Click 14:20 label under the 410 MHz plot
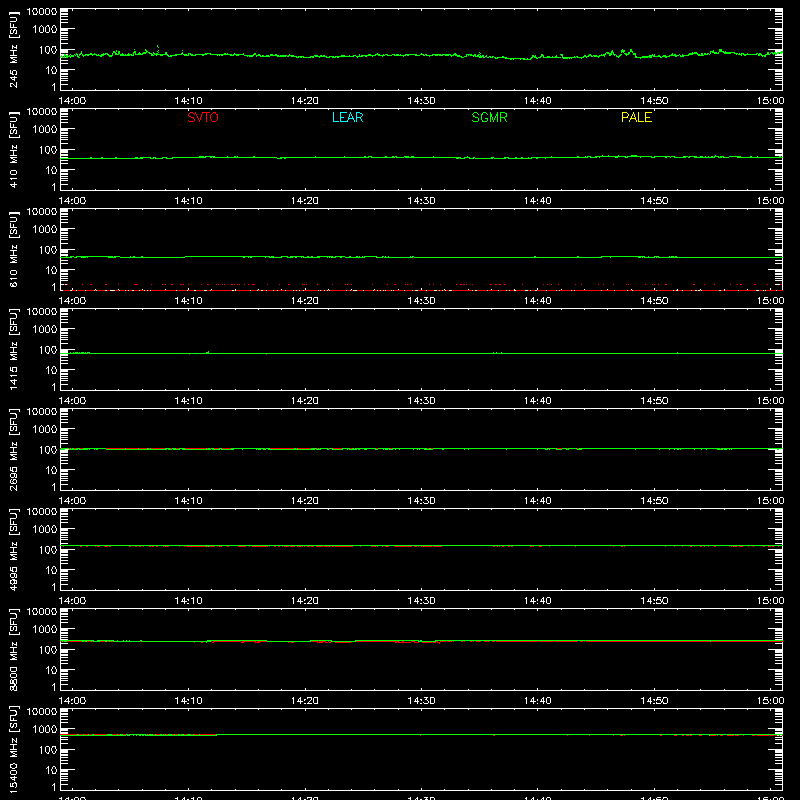This screenshot has width=800, height=800. [x=305, y=201]
